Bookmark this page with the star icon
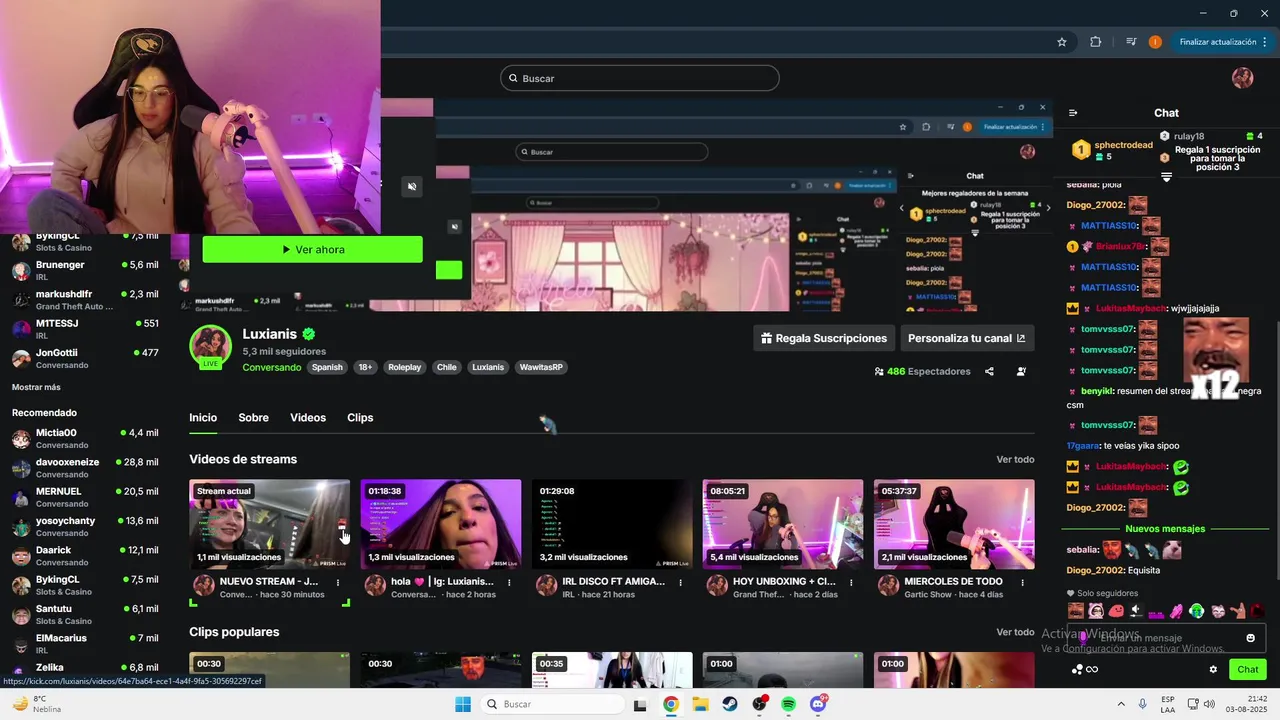The height and width of the screenshot is (720, 1280). [1062, 42]
